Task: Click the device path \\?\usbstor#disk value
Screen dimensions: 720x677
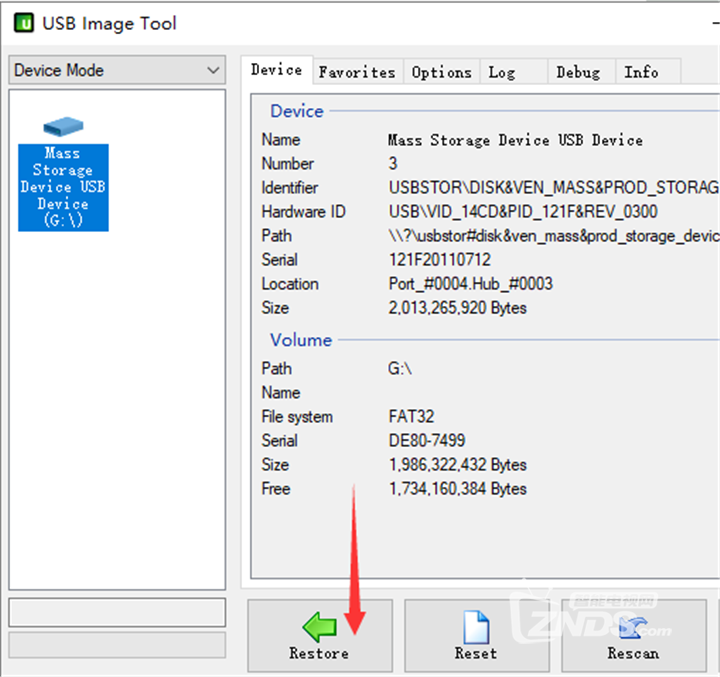Action: tap(554, 236)
